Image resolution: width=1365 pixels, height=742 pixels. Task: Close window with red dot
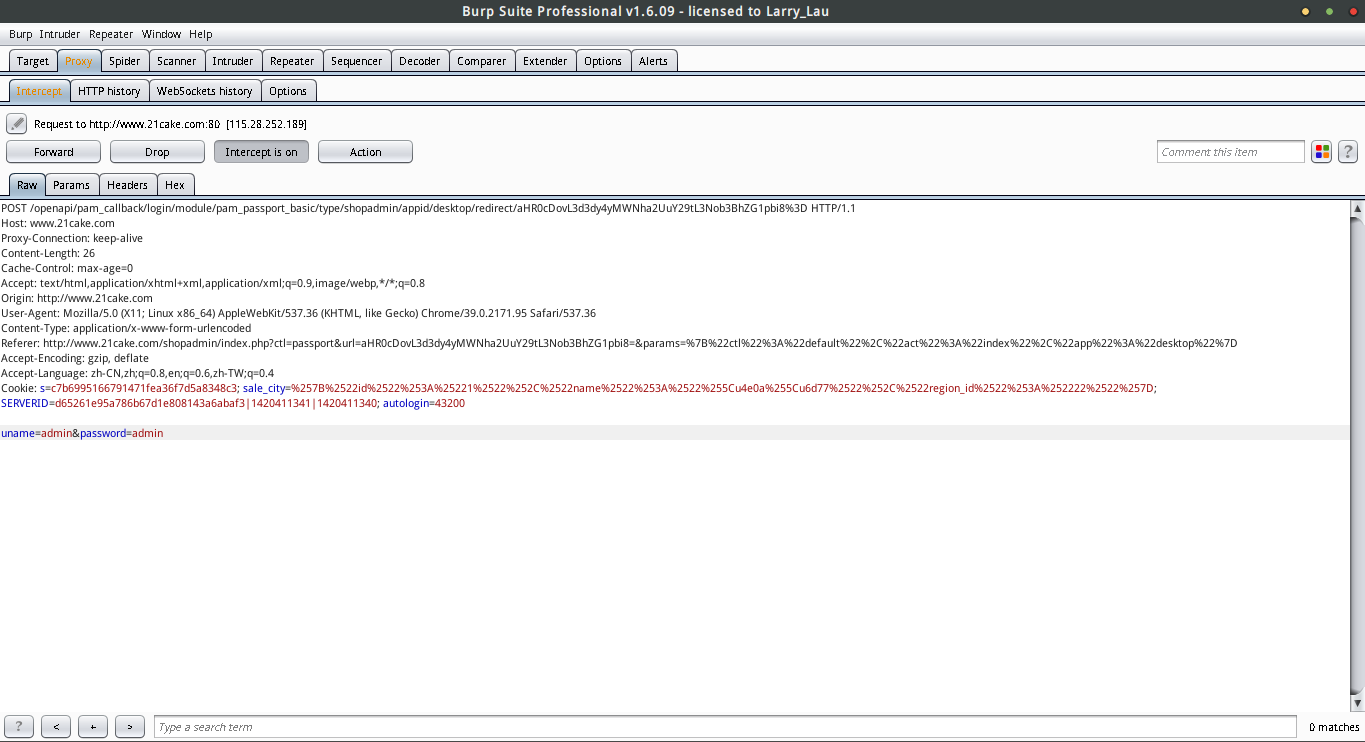click(x=1353, y=11)
